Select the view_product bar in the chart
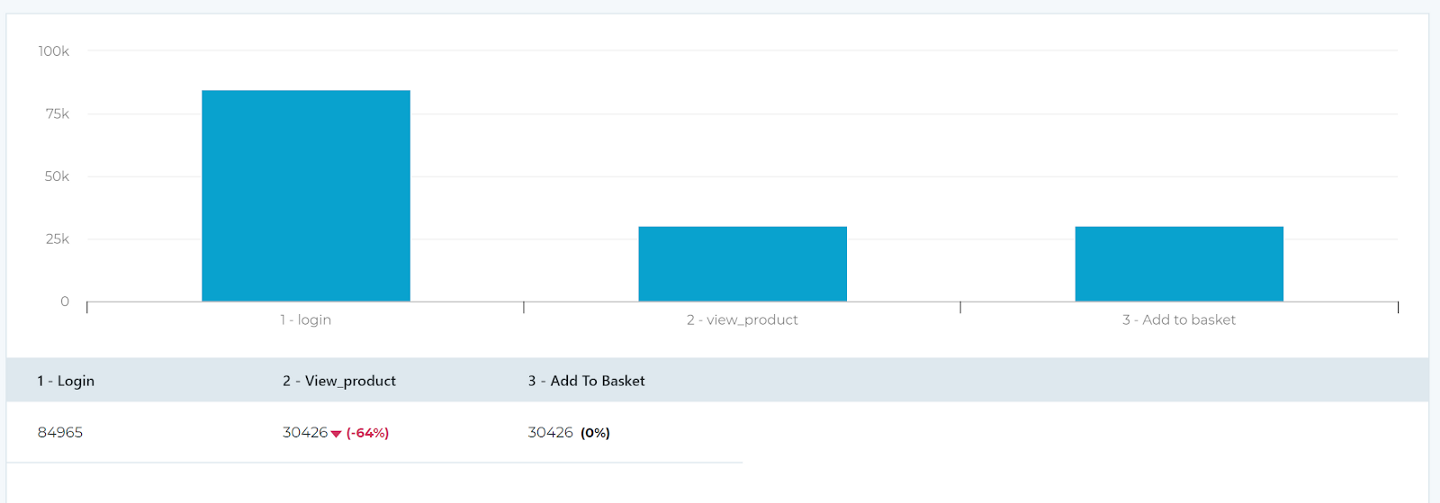1440x503 pixels. [x=743, y=264]
